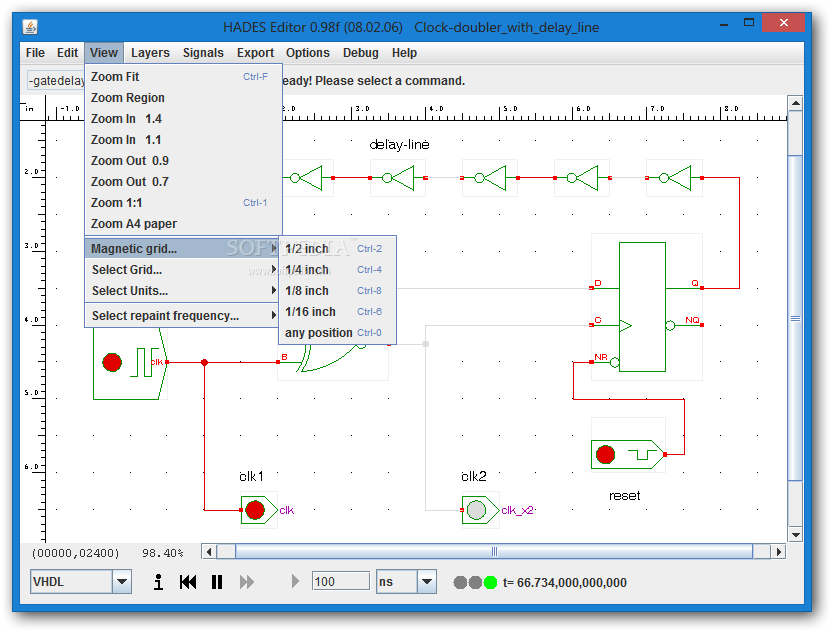Click the -gatedelay command field
This screenshot has width=832, height=632.
click(x=56, y=81)
